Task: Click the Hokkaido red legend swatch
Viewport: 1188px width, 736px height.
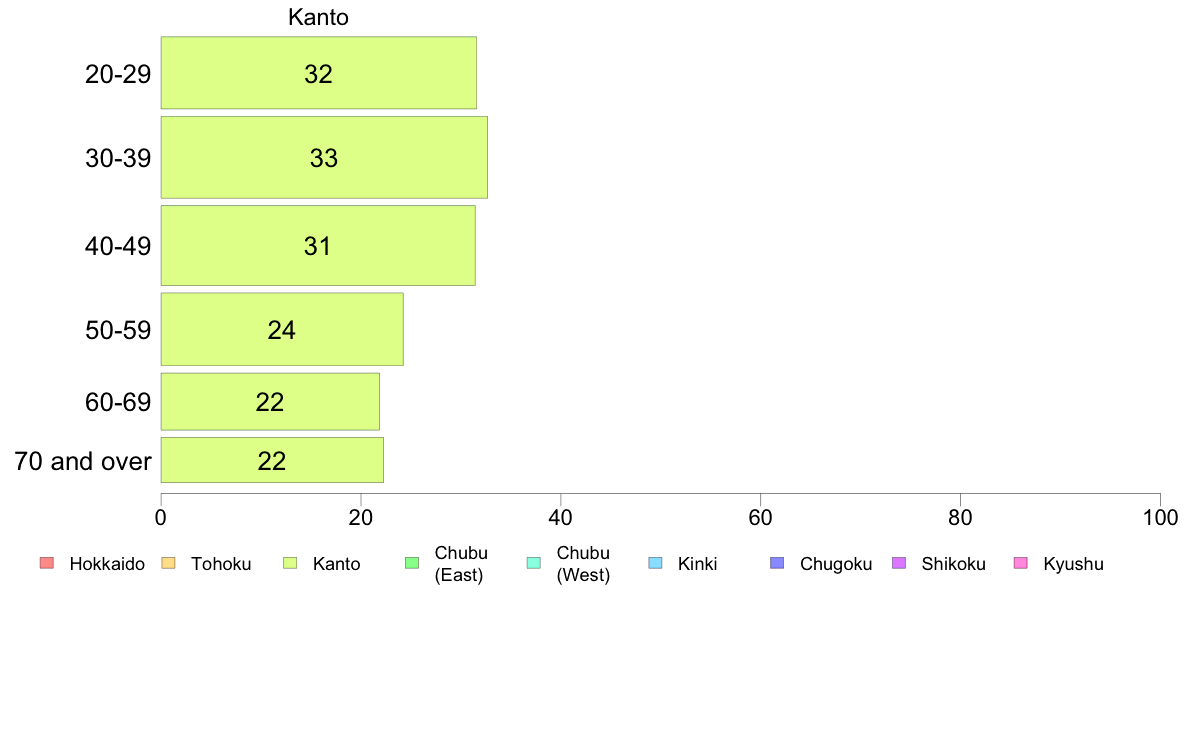Action: 47,562
